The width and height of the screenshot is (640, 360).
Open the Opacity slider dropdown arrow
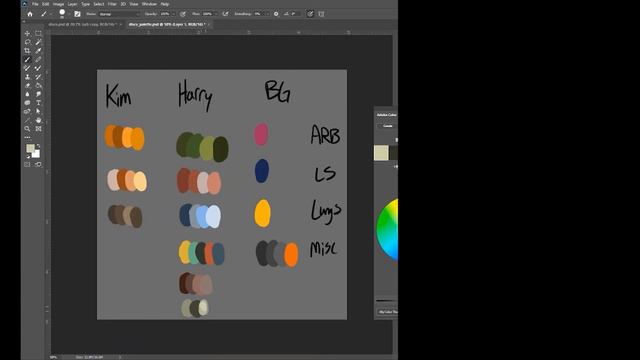(x=173, y=14)
